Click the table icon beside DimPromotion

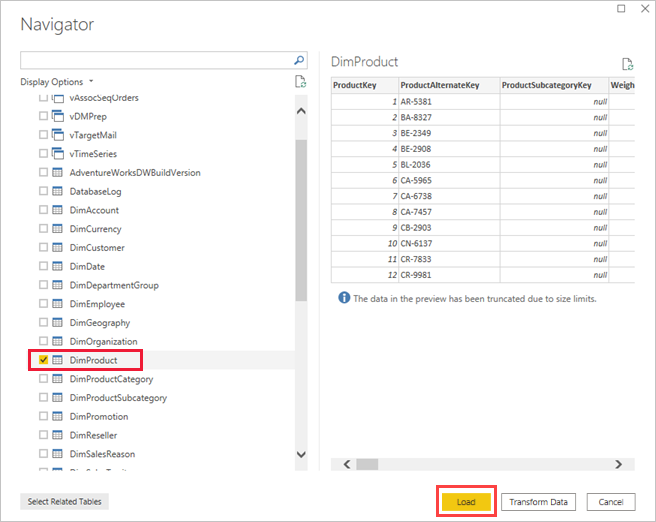pos(58,417)
